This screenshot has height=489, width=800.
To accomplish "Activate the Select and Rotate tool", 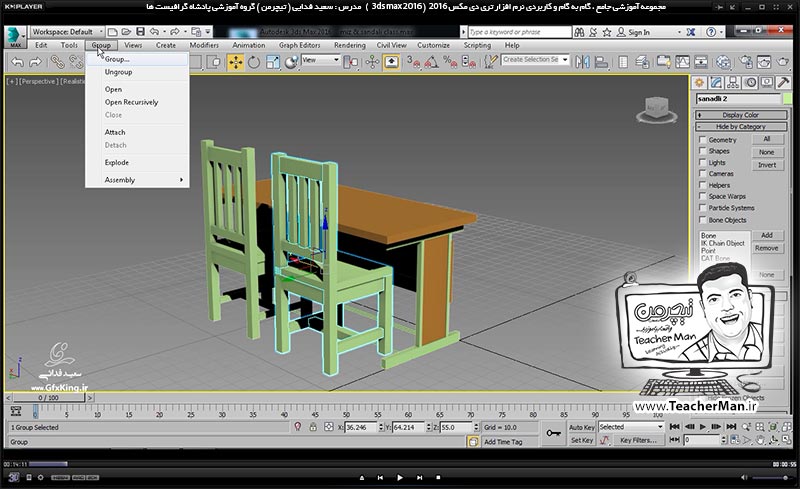I will (254, 62).
